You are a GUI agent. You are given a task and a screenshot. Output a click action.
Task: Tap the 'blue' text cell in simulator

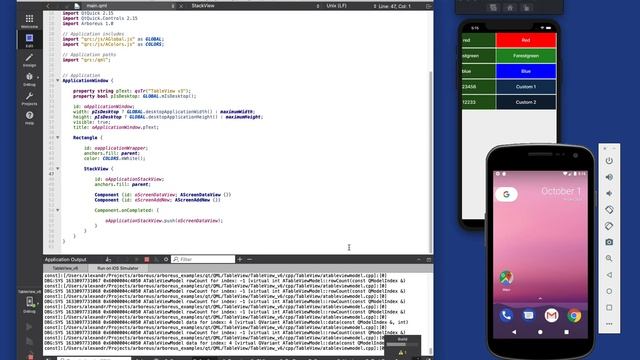click(478, 71)
